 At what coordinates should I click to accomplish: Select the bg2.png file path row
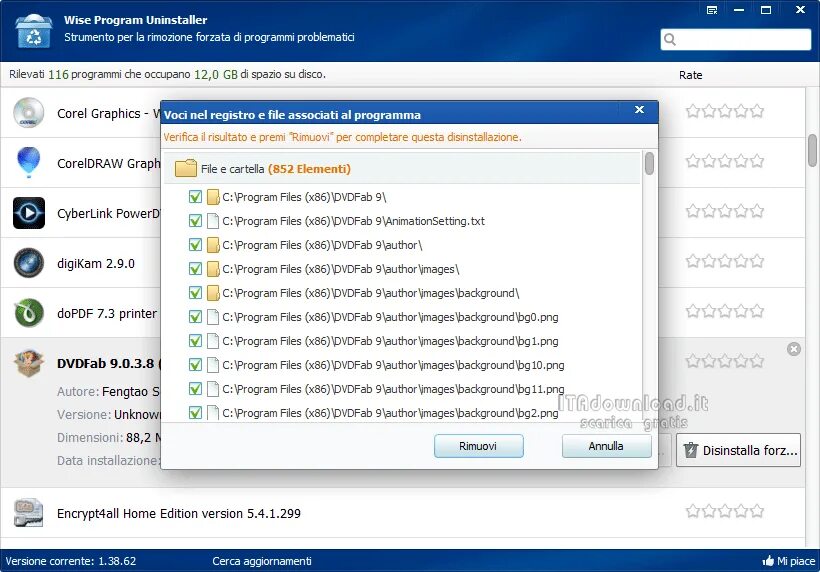point(390,413)
